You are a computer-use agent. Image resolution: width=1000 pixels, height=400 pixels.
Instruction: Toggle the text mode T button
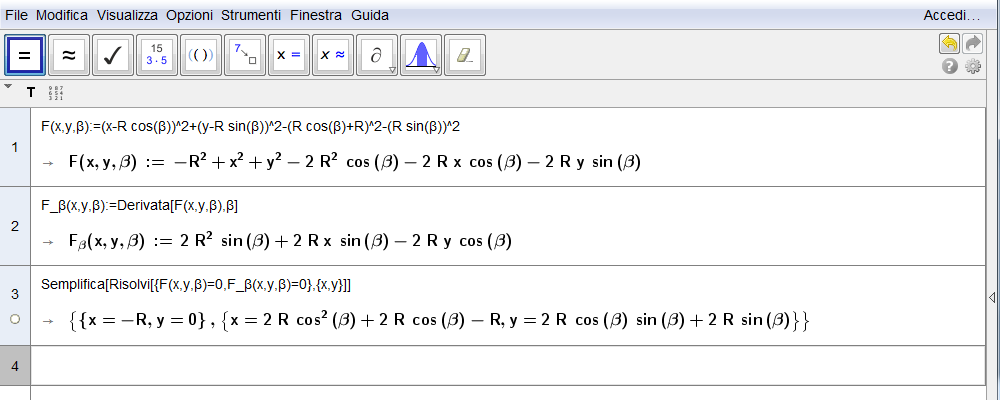tap(31, 93)
